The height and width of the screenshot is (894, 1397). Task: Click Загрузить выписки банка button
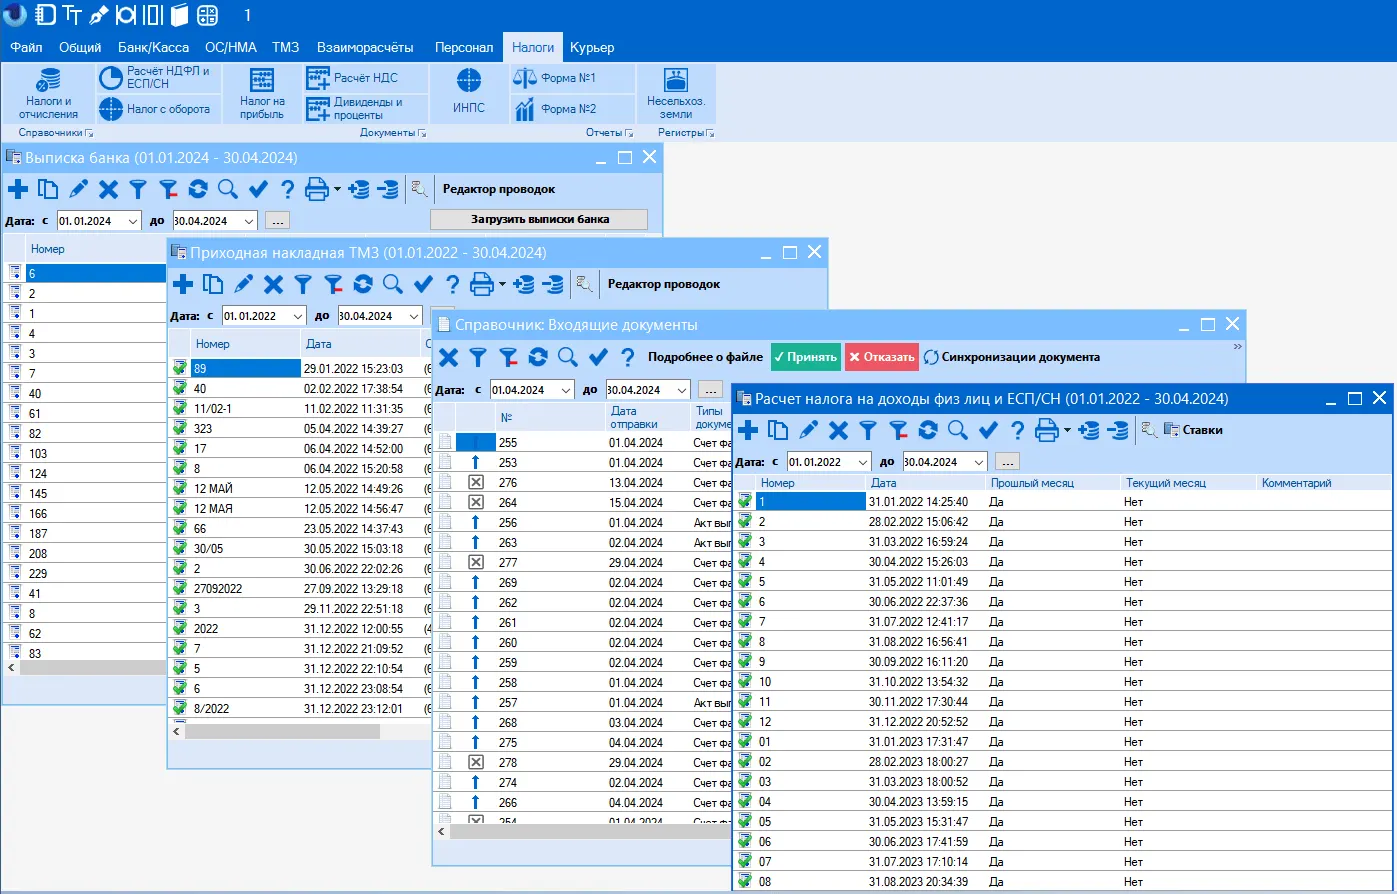tap(539, 219)
